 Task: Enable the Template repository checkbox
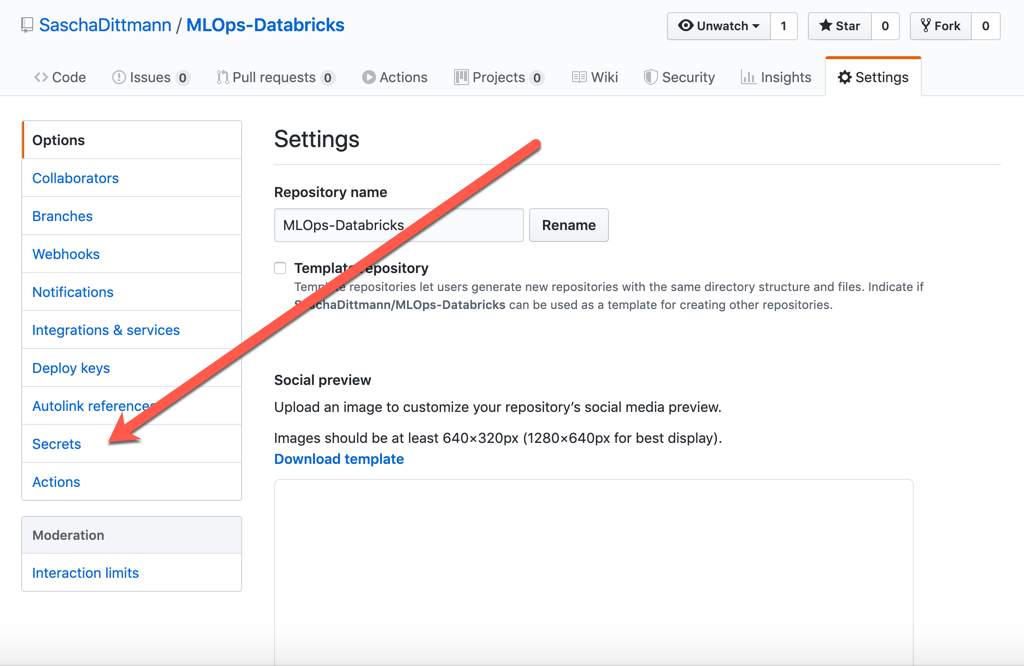(280, 268)
